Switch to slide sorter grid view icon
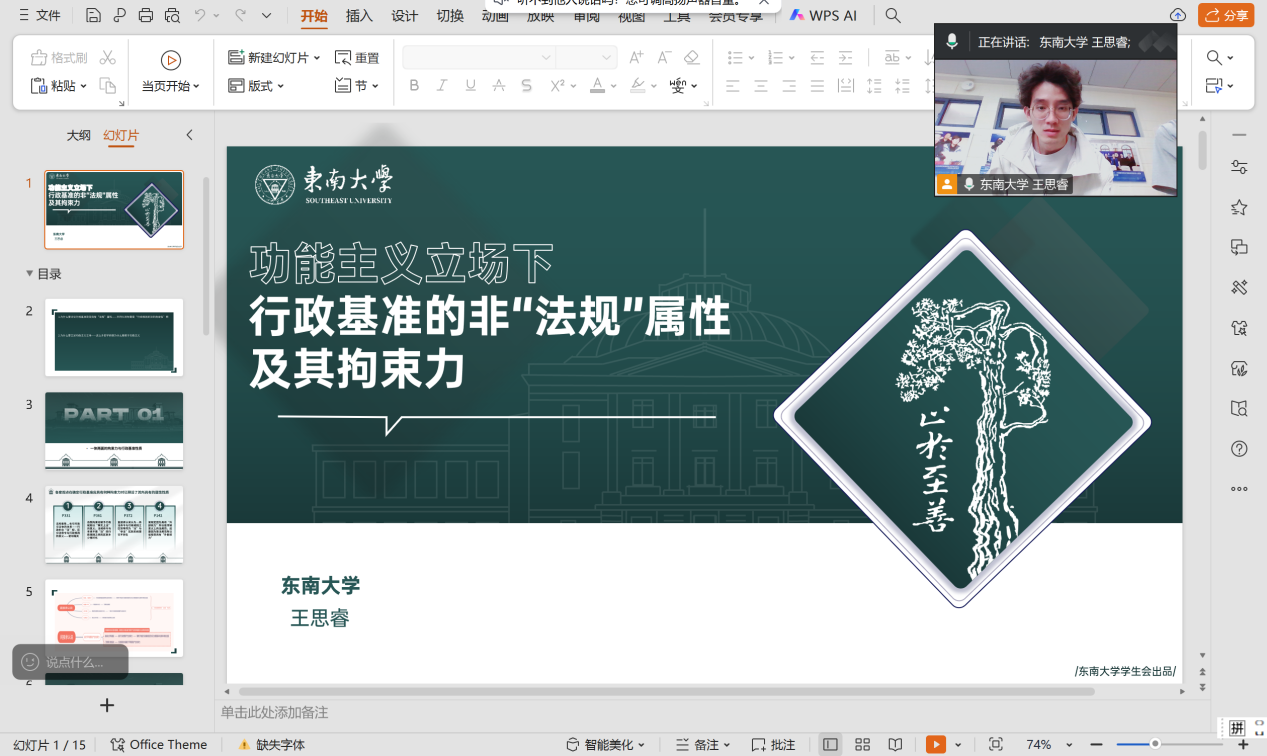The width and height of the screenshot is (1267, 756). tap(862, 744)
